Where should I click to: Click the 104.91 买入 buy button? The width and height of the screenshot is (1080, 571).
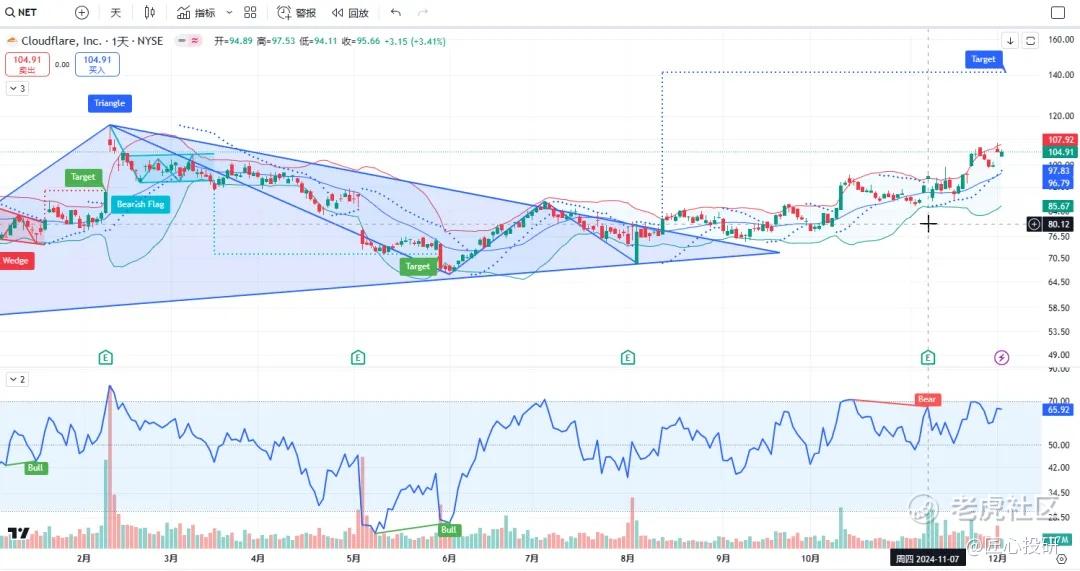pyautogui.click(x=97, y=64)
